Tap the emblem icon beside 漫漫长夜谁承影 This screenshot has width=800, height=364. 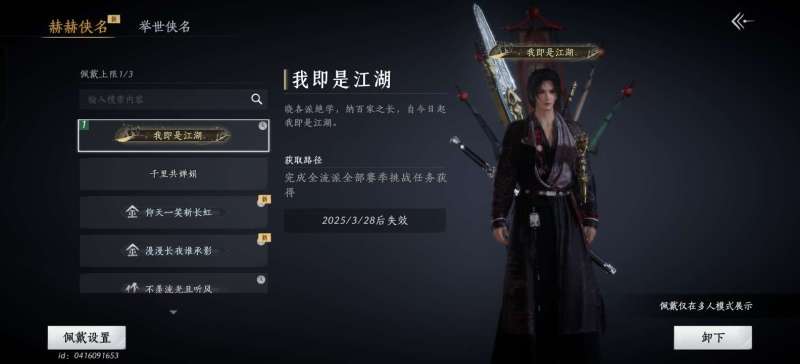[x=132, y=250]
